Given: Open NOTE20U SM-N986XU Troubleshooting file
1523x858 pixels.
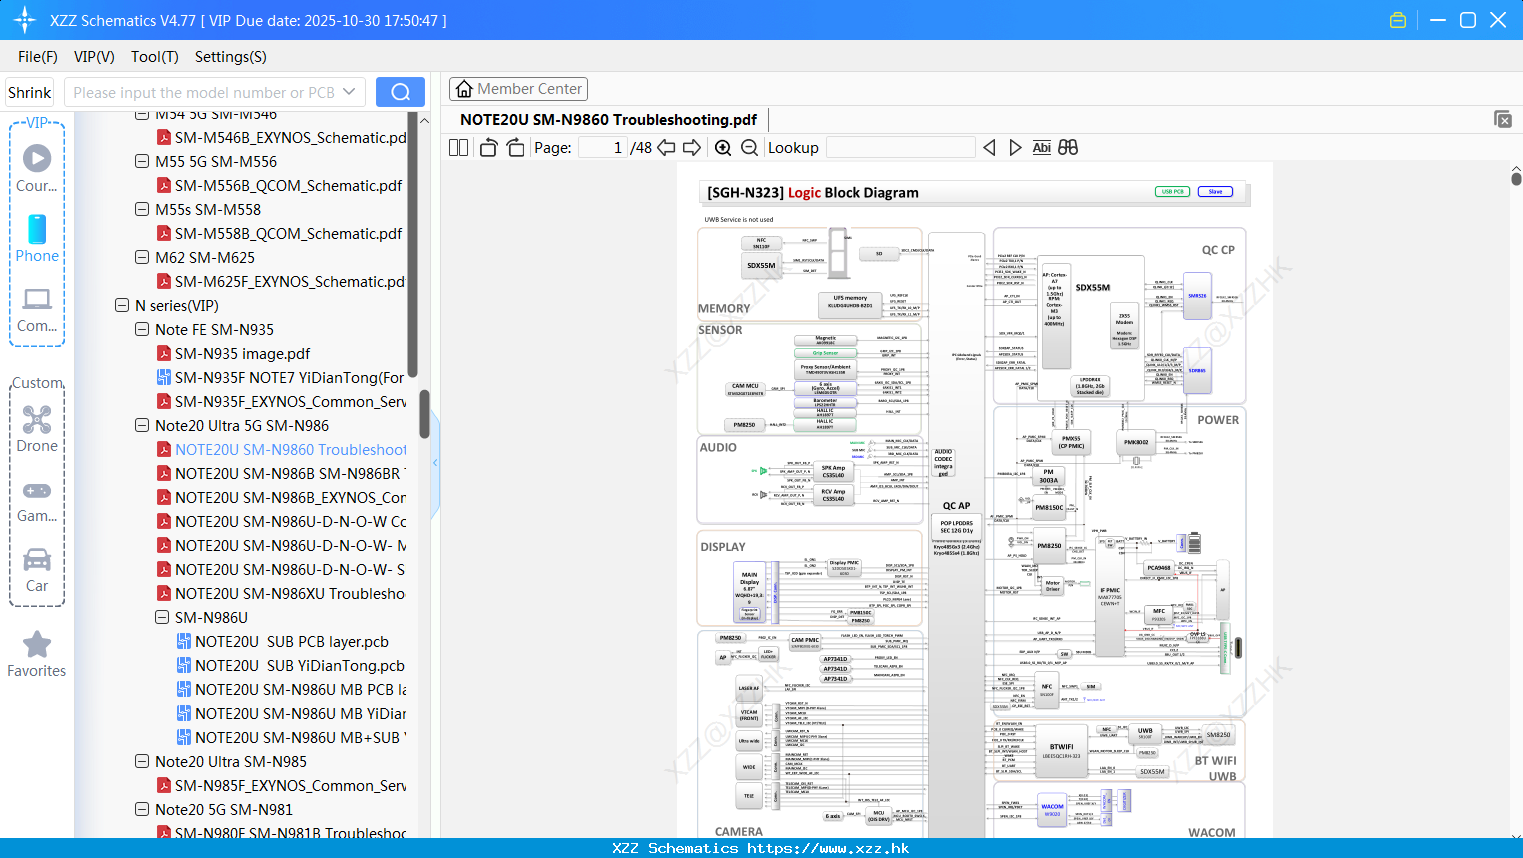Looking at the screenshot, I should tap(290, 594).
